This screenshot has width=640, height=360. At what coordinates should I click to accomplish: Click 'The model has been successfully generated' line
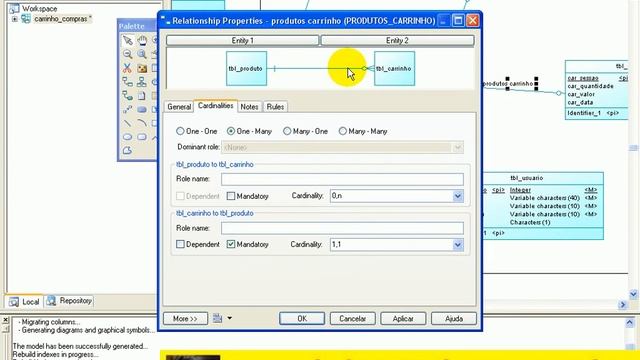click(x=80, y=346)
